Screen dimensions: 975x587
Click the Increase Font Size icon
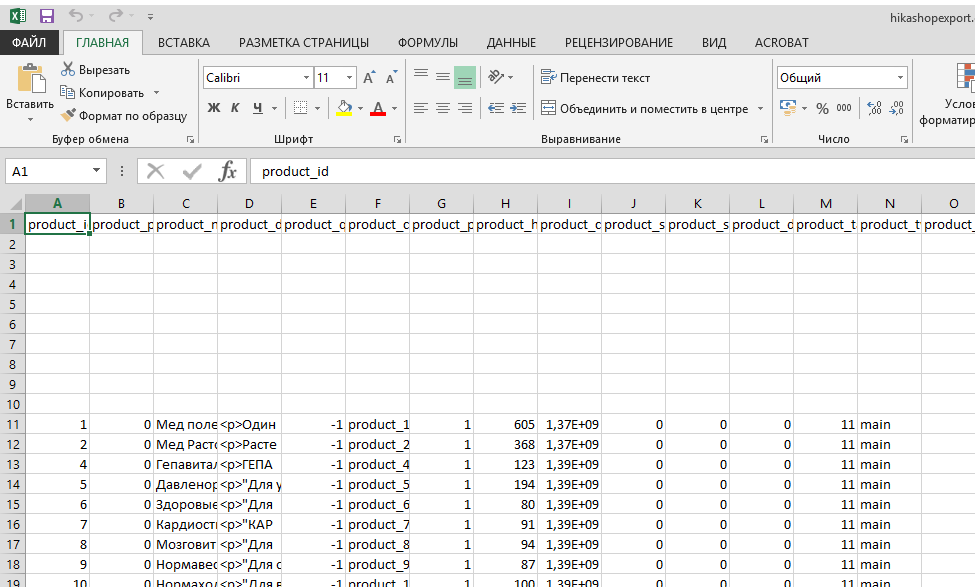click(369, 78)
